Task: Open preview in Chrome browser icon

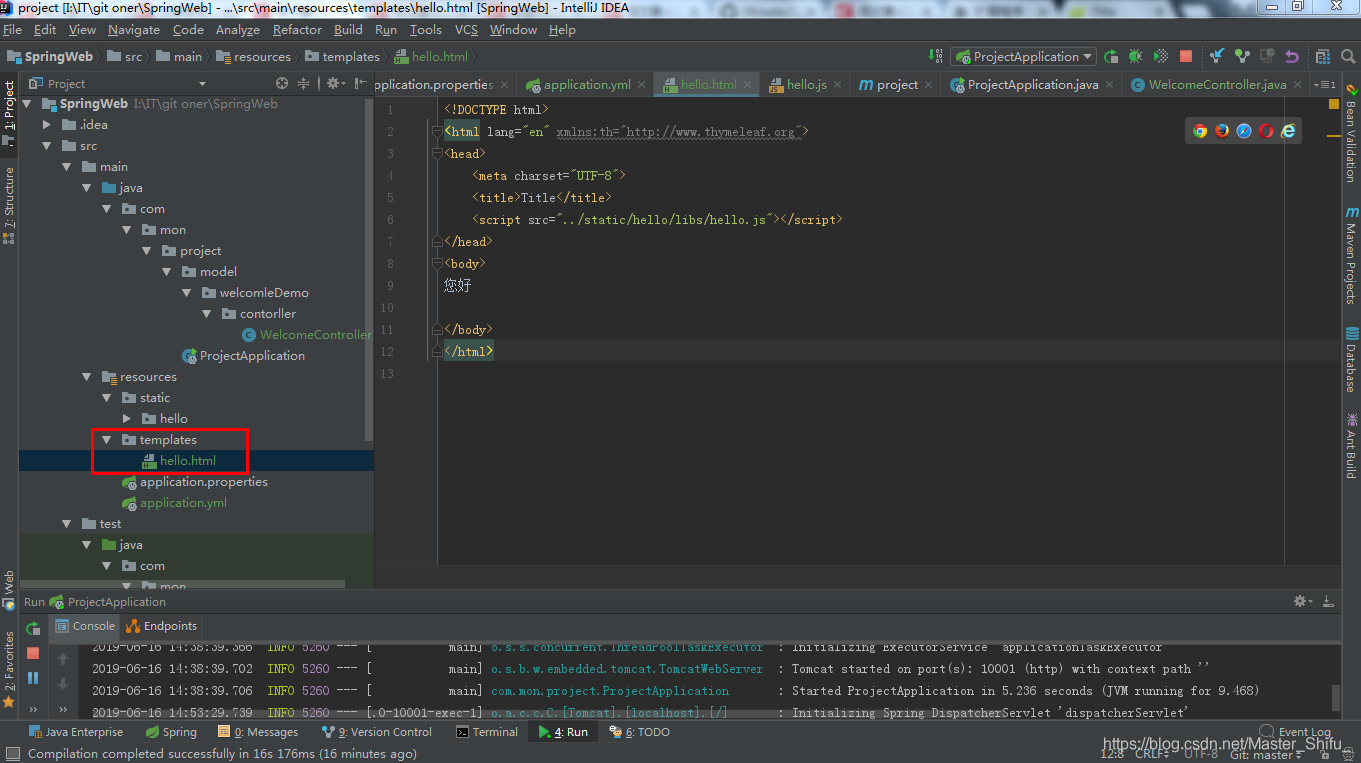Action: (x=1200, y=131)
